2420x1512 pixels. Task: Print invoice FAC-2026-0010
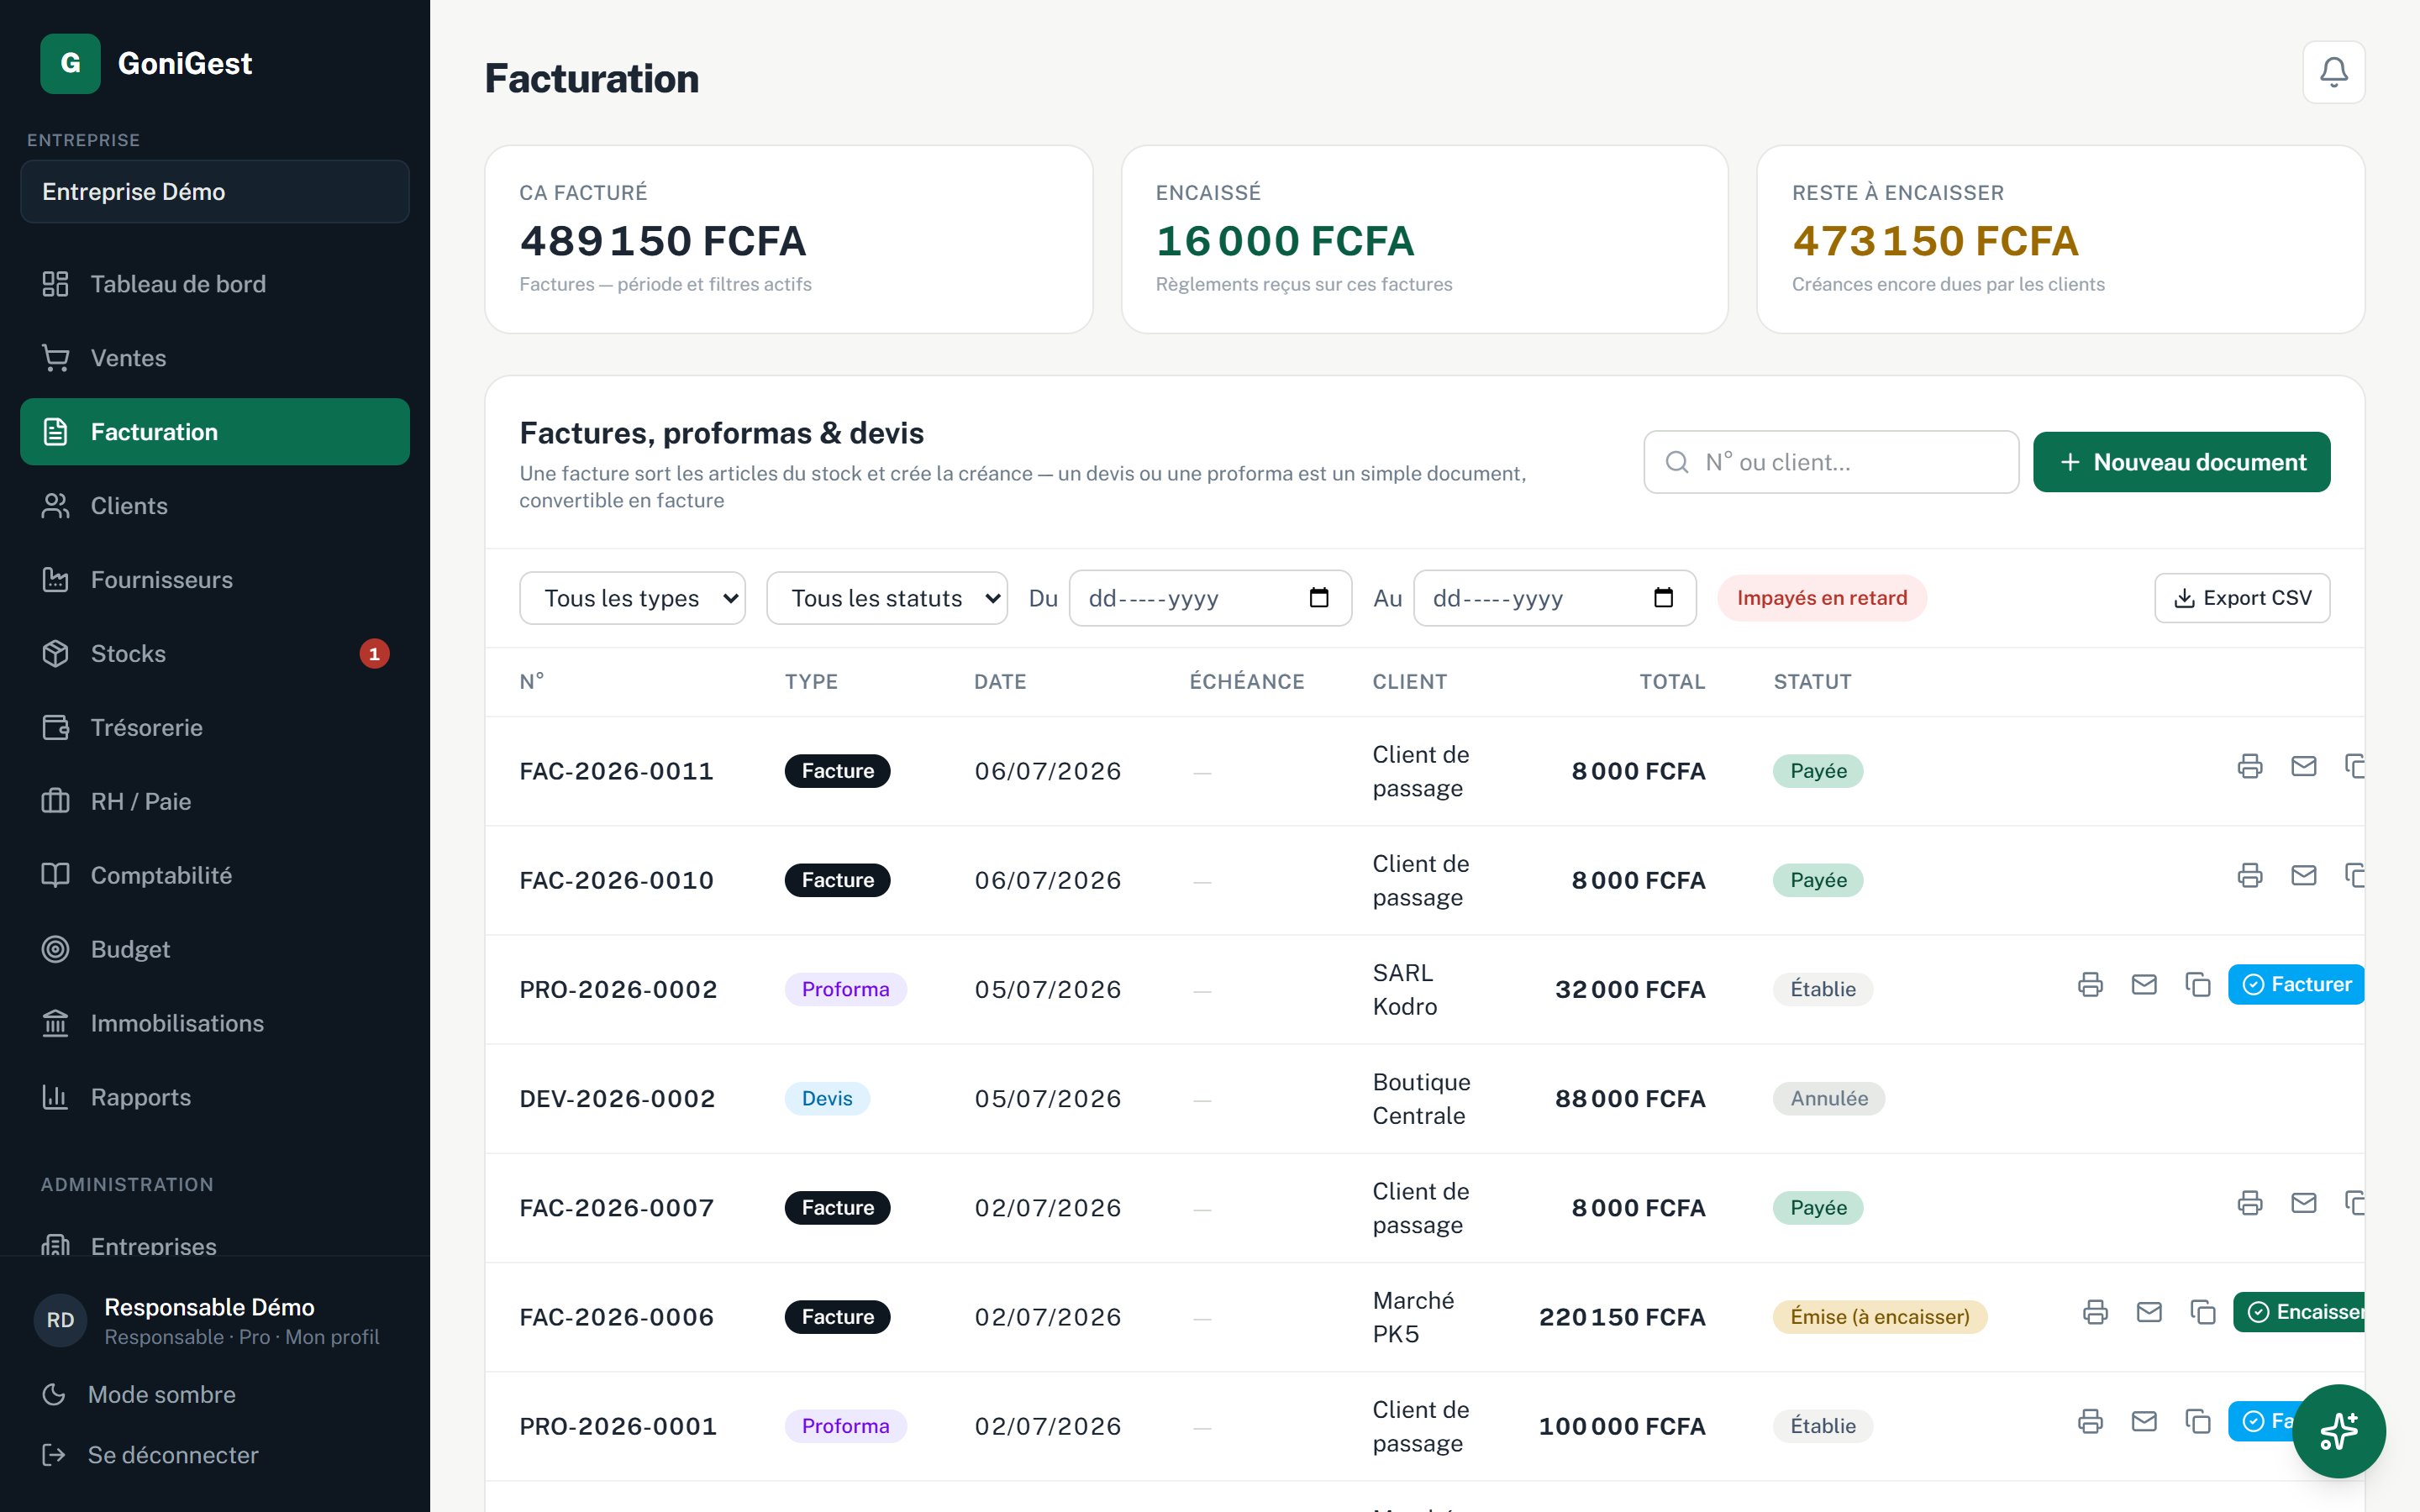2250,875
